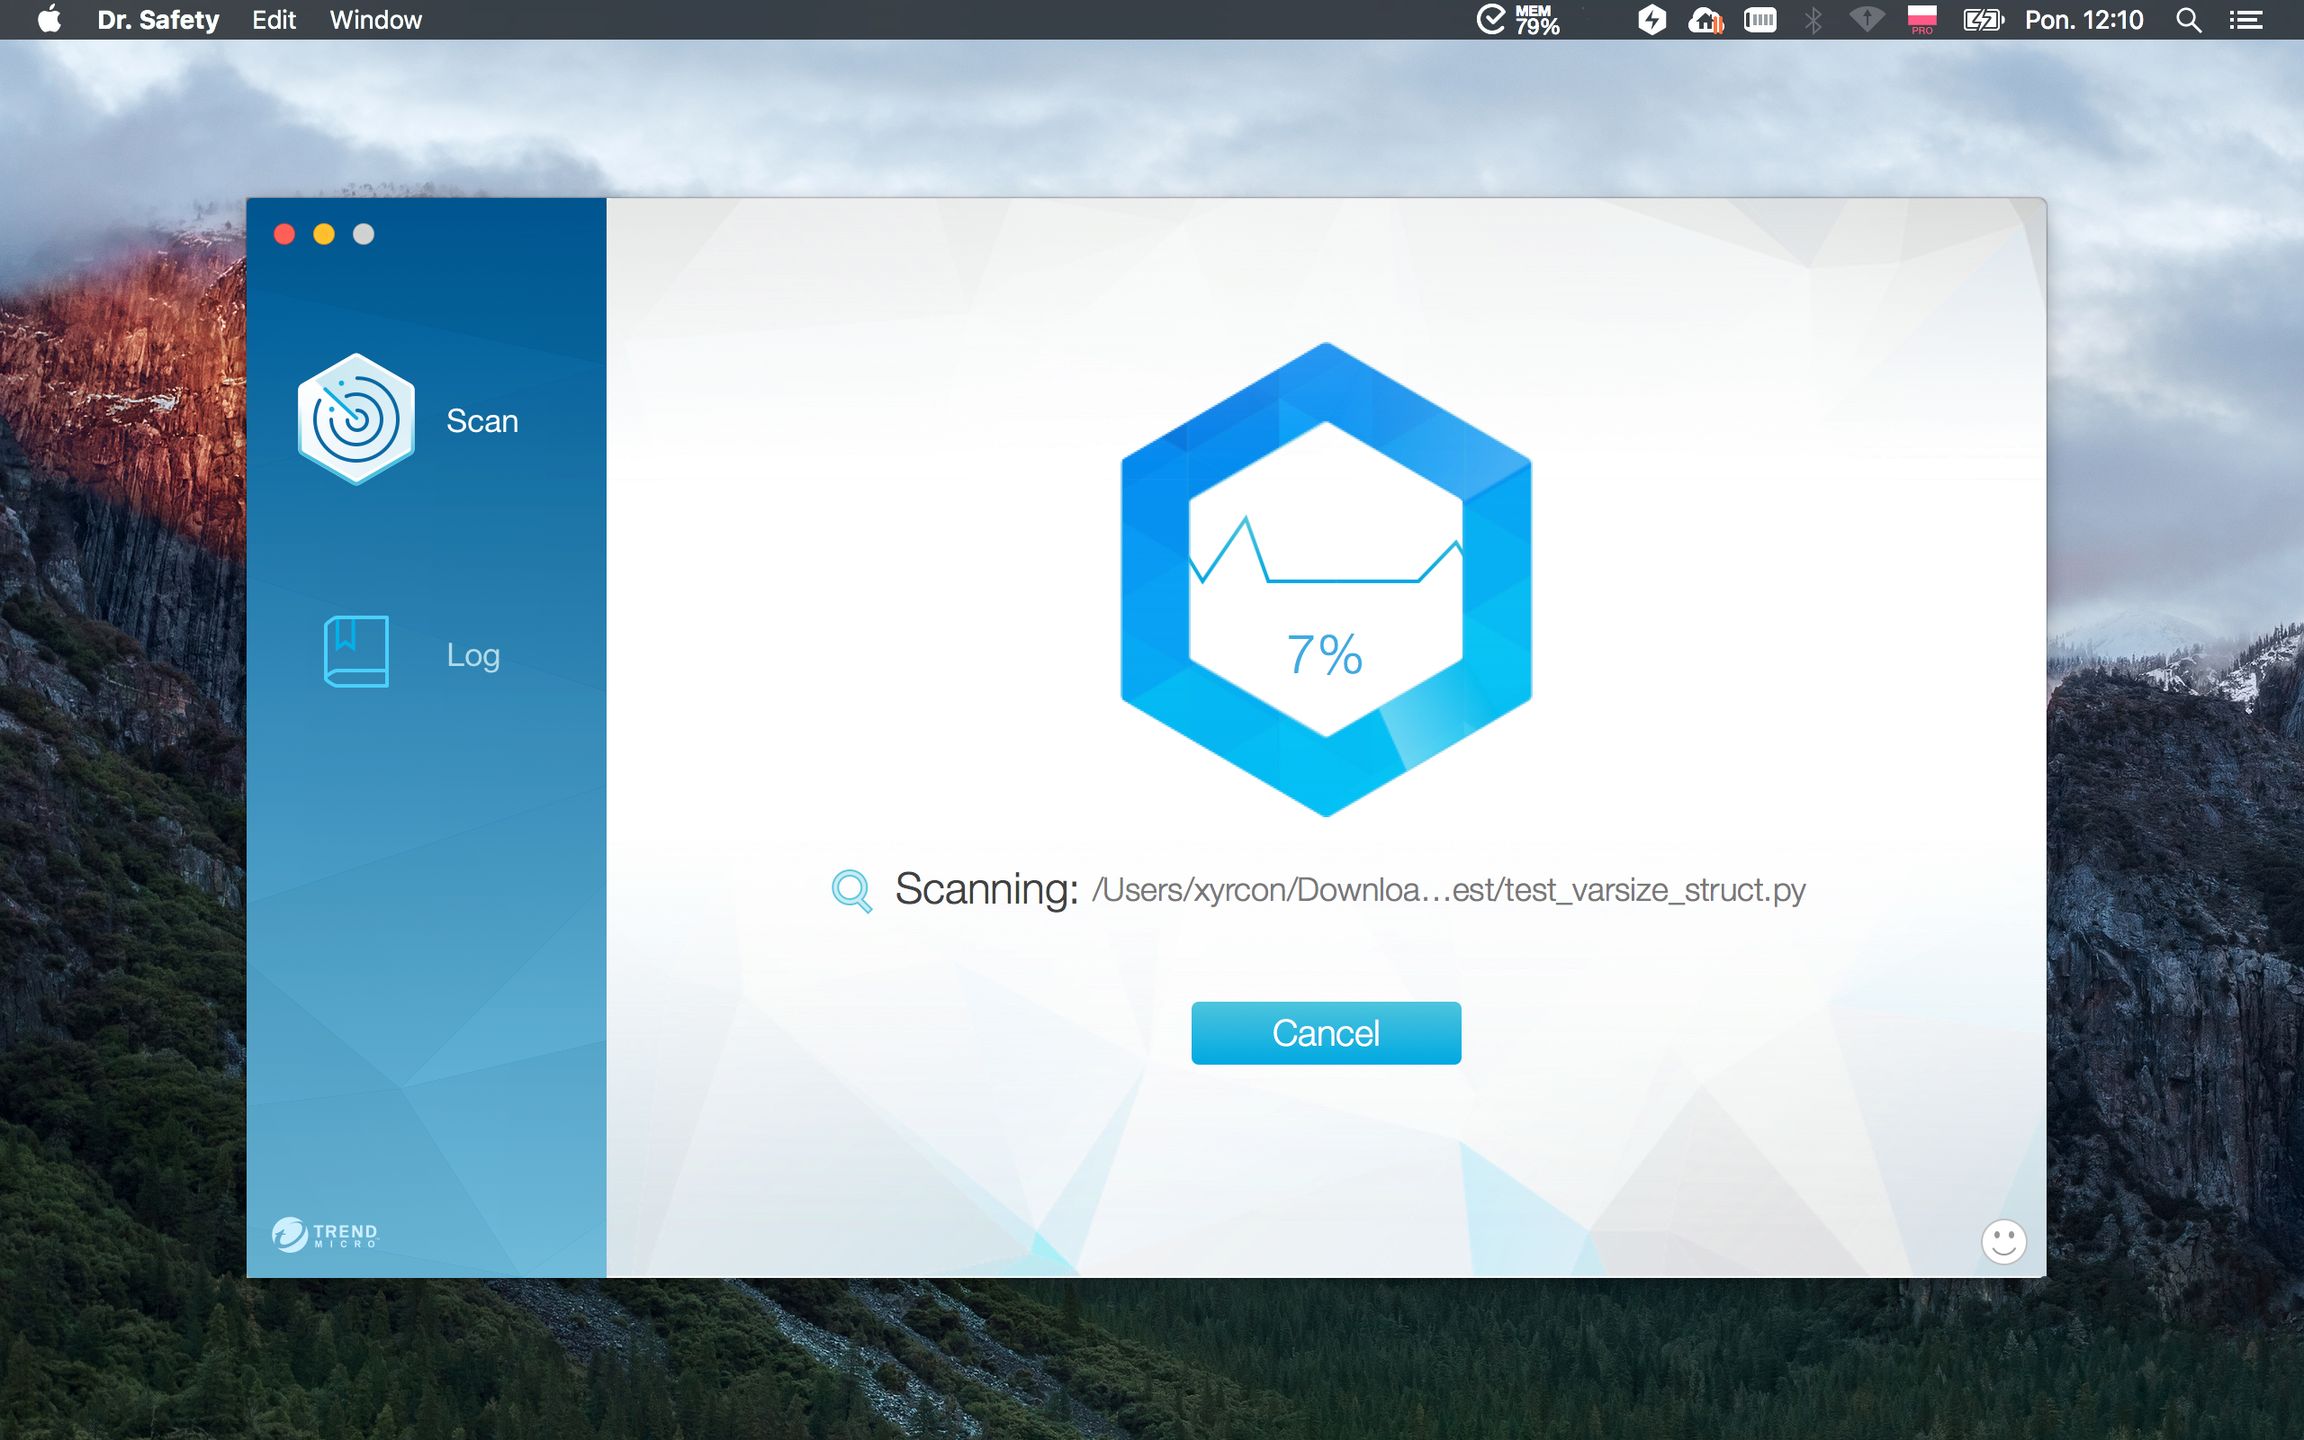Click the smiley feedback face icon

[2003, 1241]
